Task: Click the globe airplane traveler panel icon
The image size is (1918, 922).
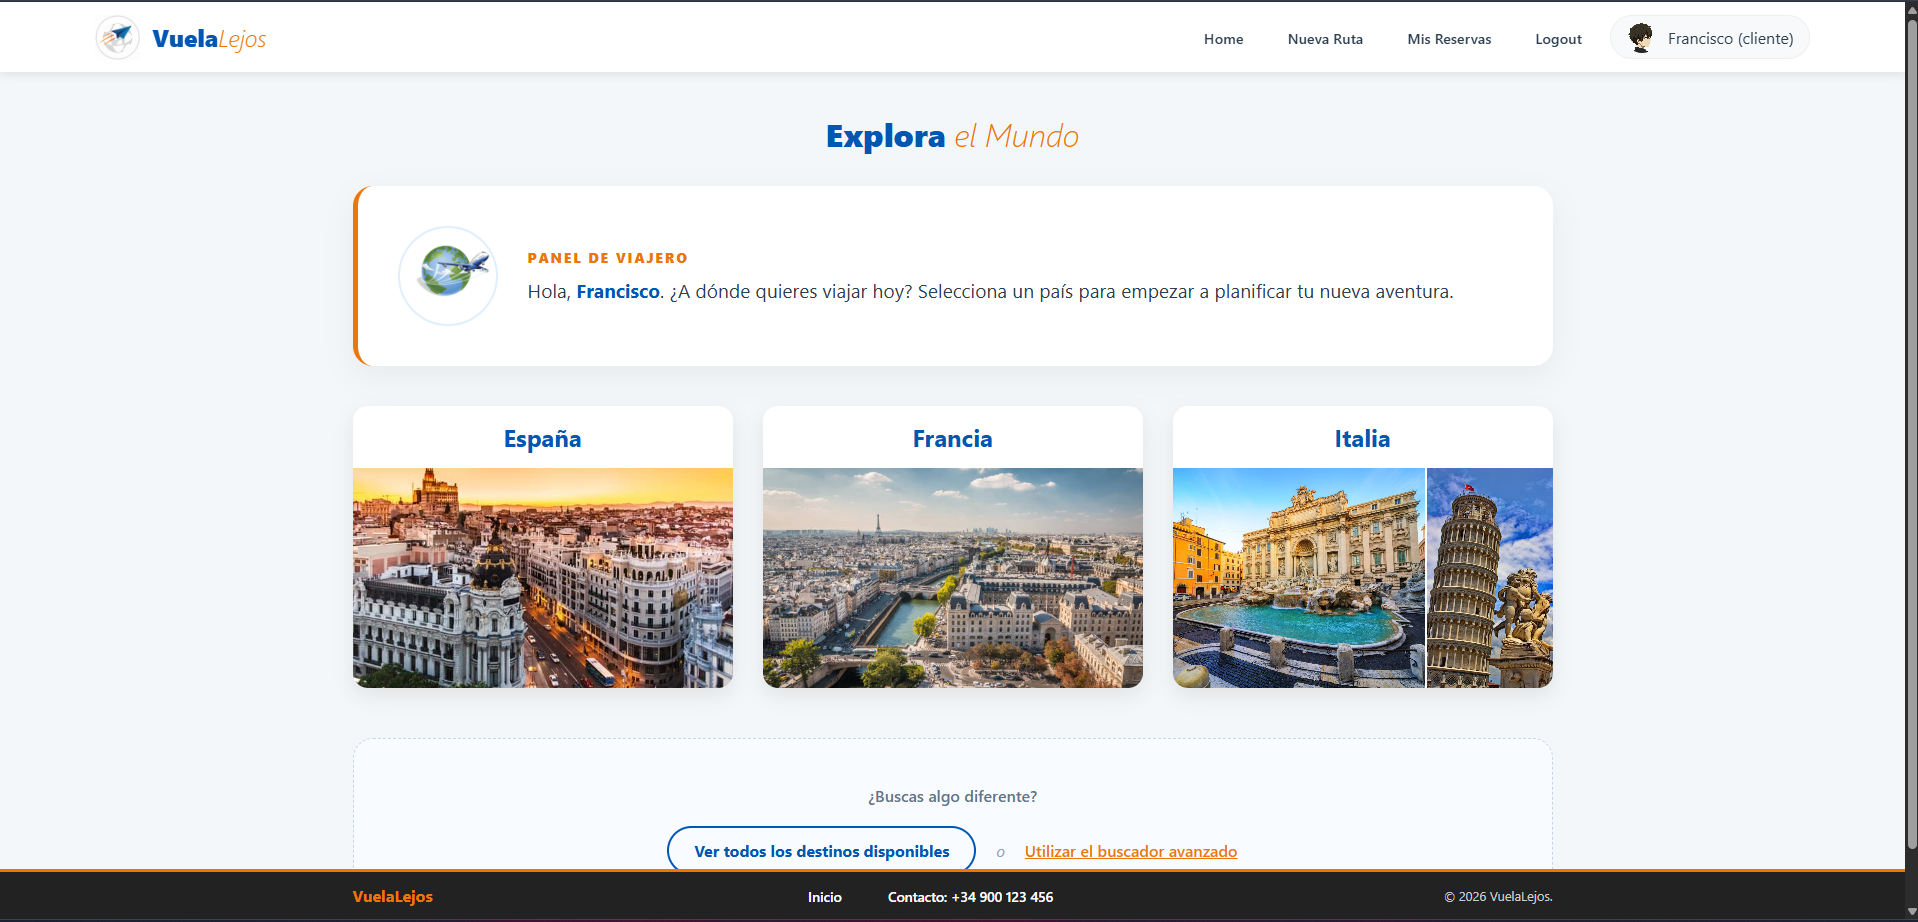Action: click(448, 276)
